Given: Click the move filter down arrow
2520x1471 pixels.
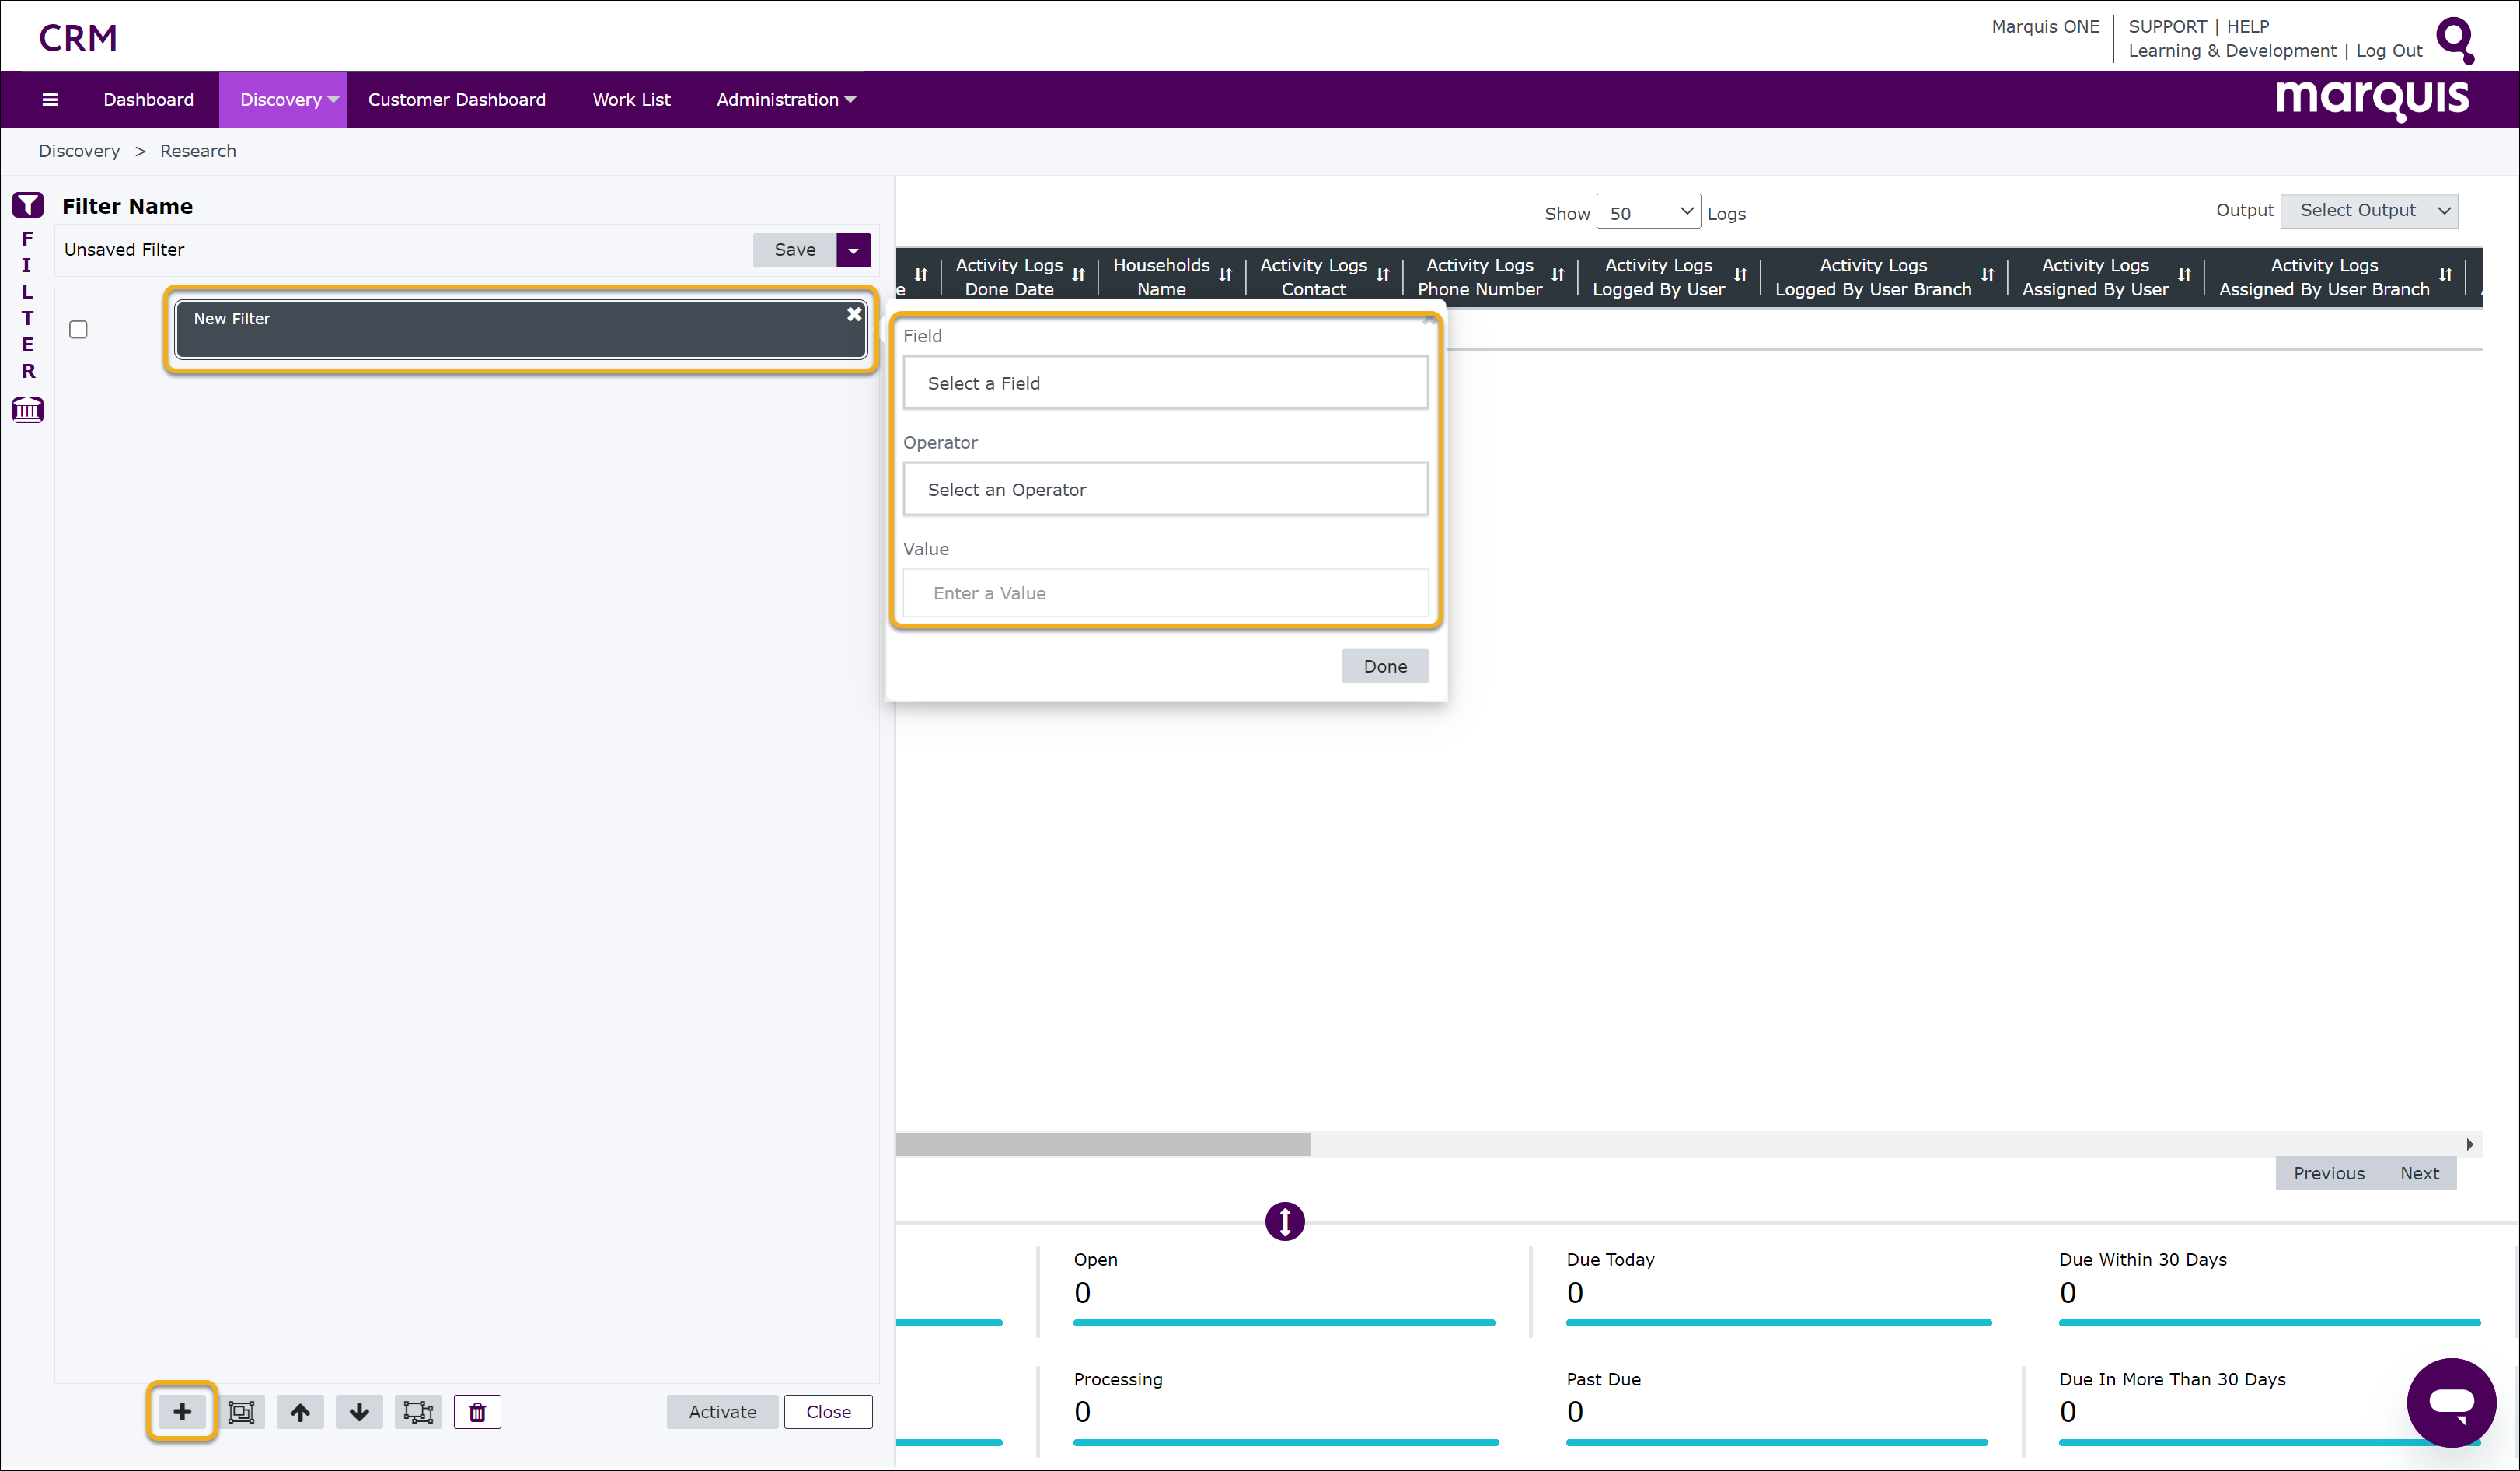Looking at the screenshot, I should point(359,1411).
